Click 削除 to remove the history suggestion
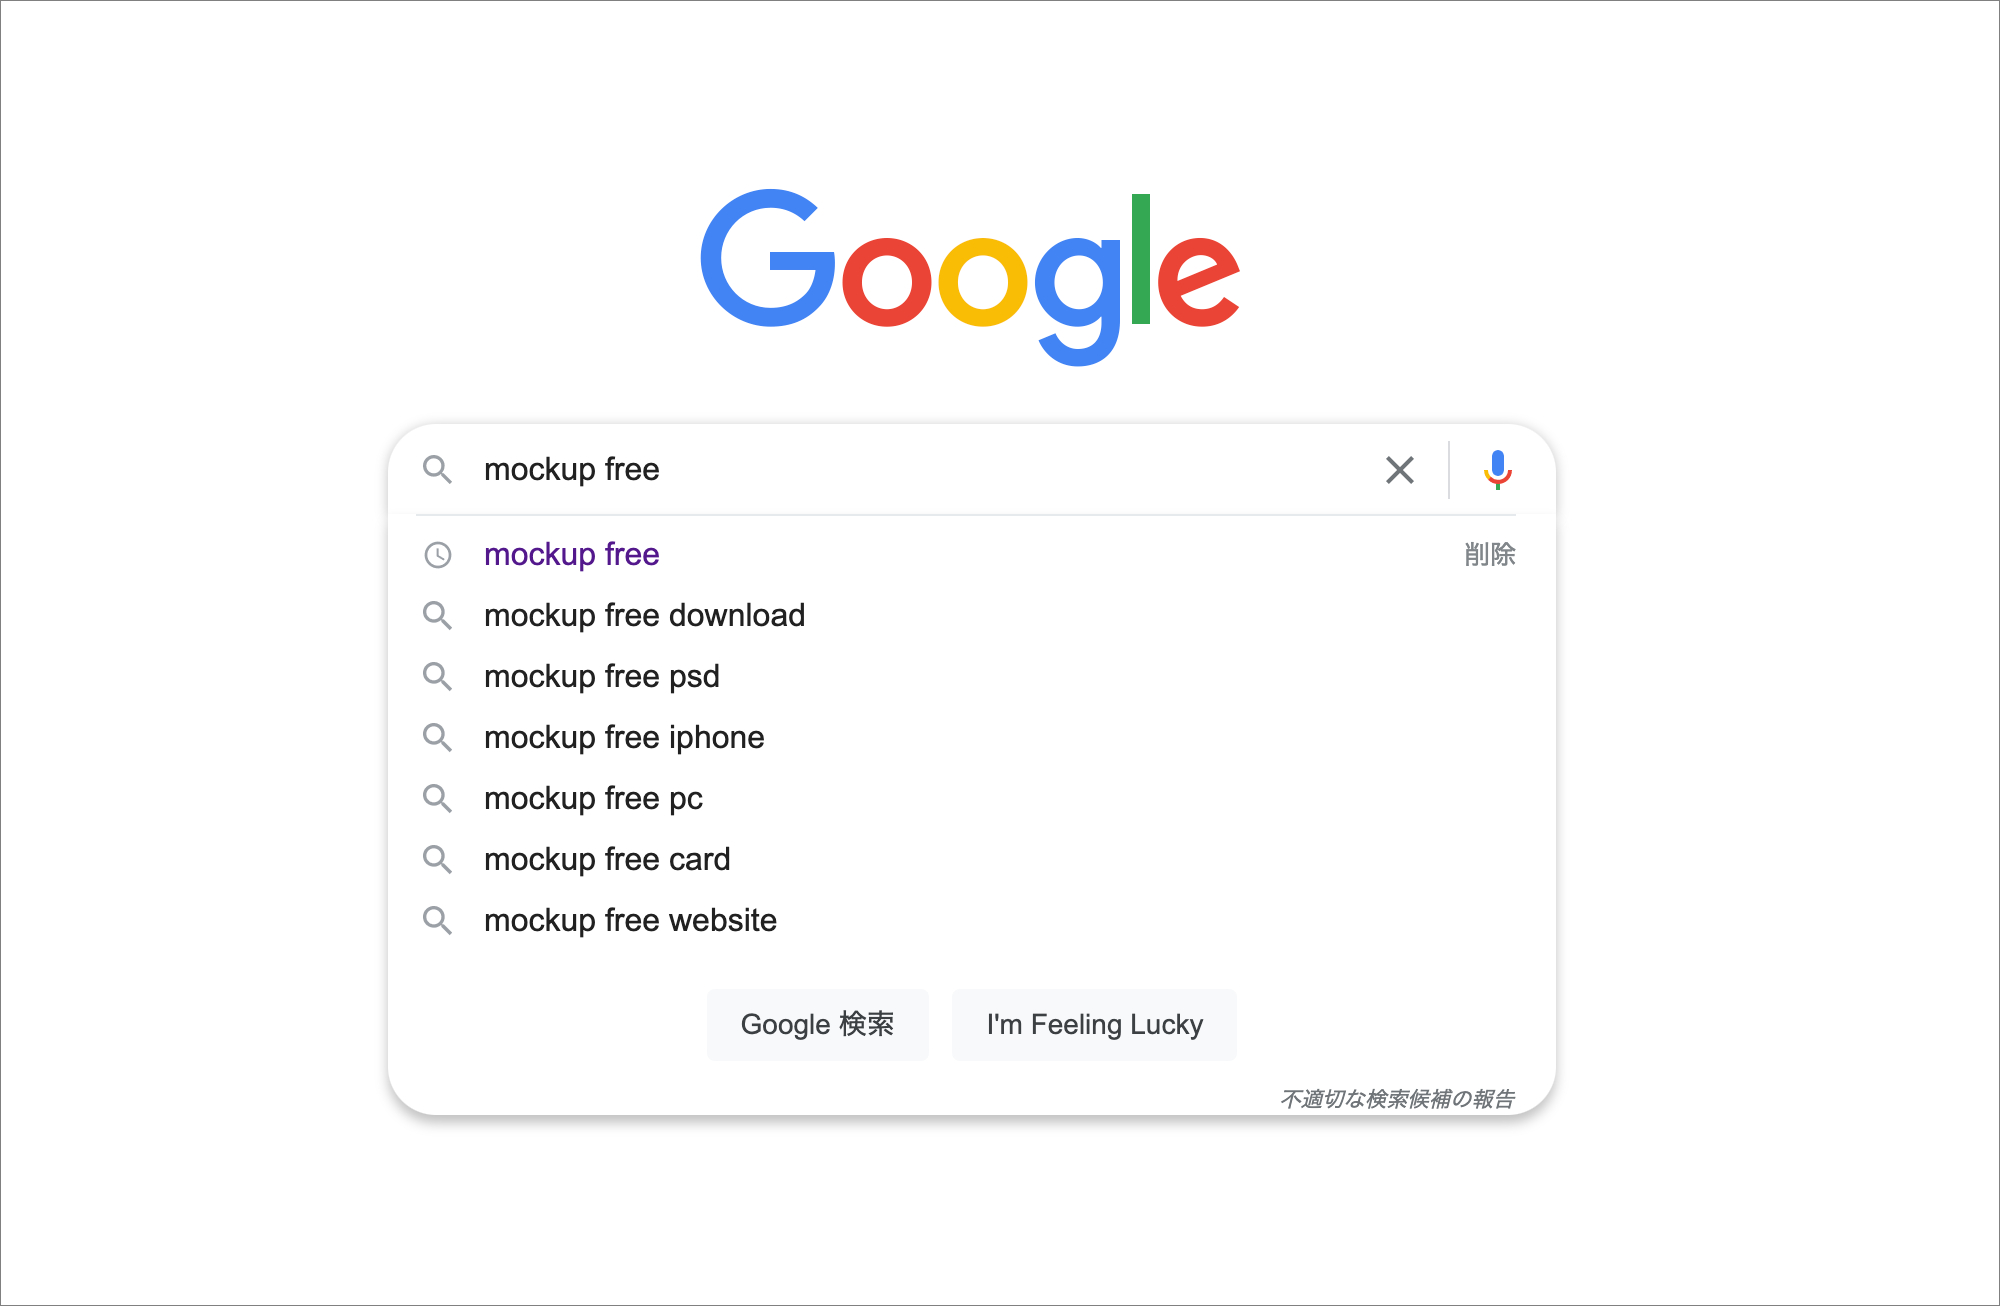The image size is (2000, 1306). pos(1489,554)
